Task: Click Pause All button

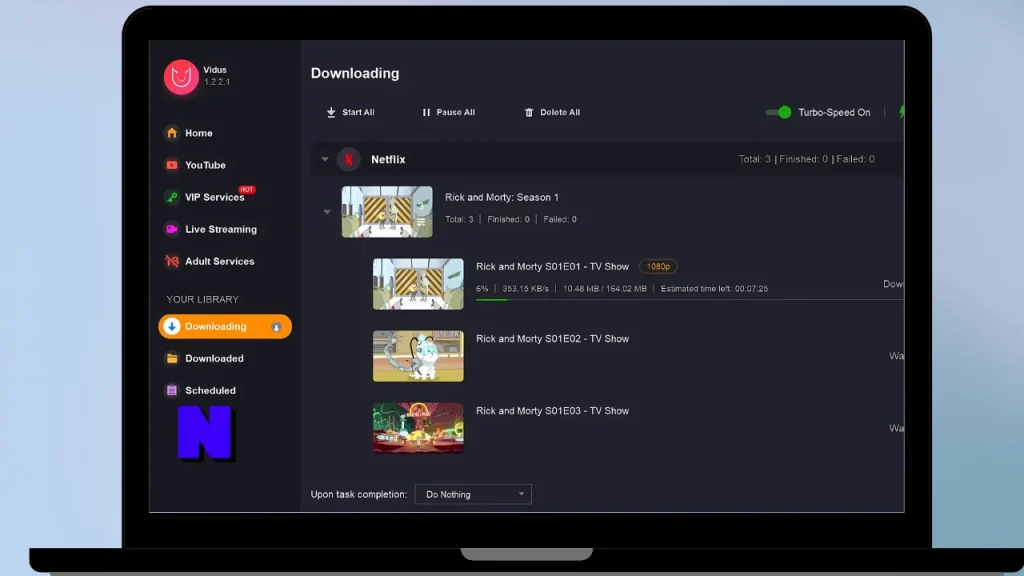Action: point(449,112)
